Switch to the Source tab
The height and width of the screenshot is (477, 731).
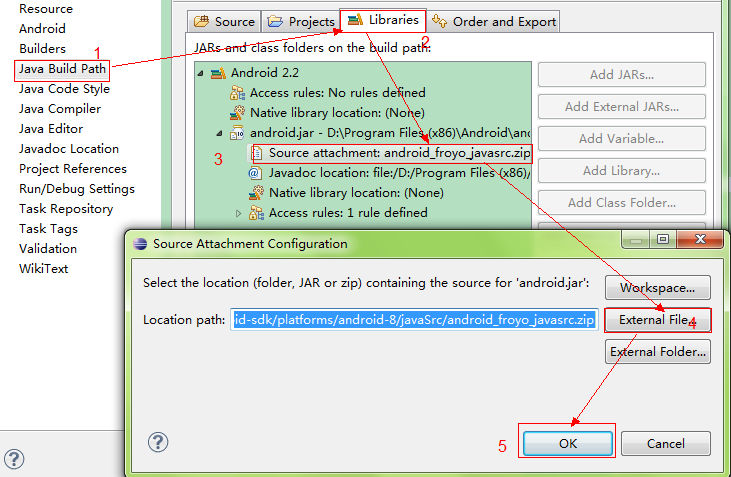click(x=224, y=21)
